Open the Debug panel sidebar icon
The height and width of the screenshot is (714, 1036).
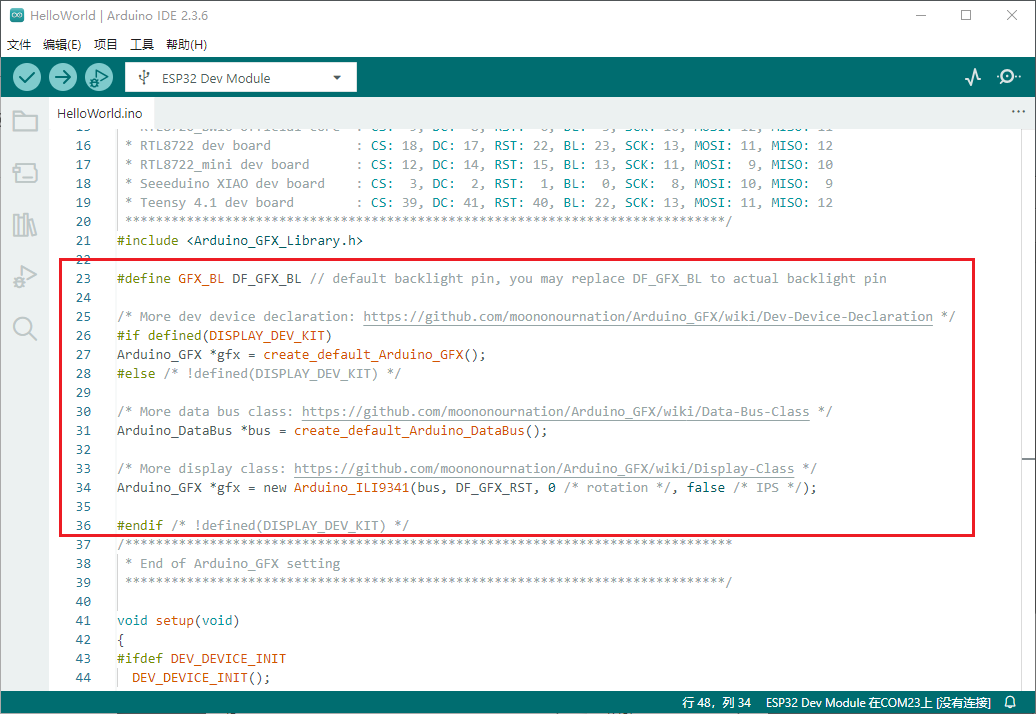[25, 277]
